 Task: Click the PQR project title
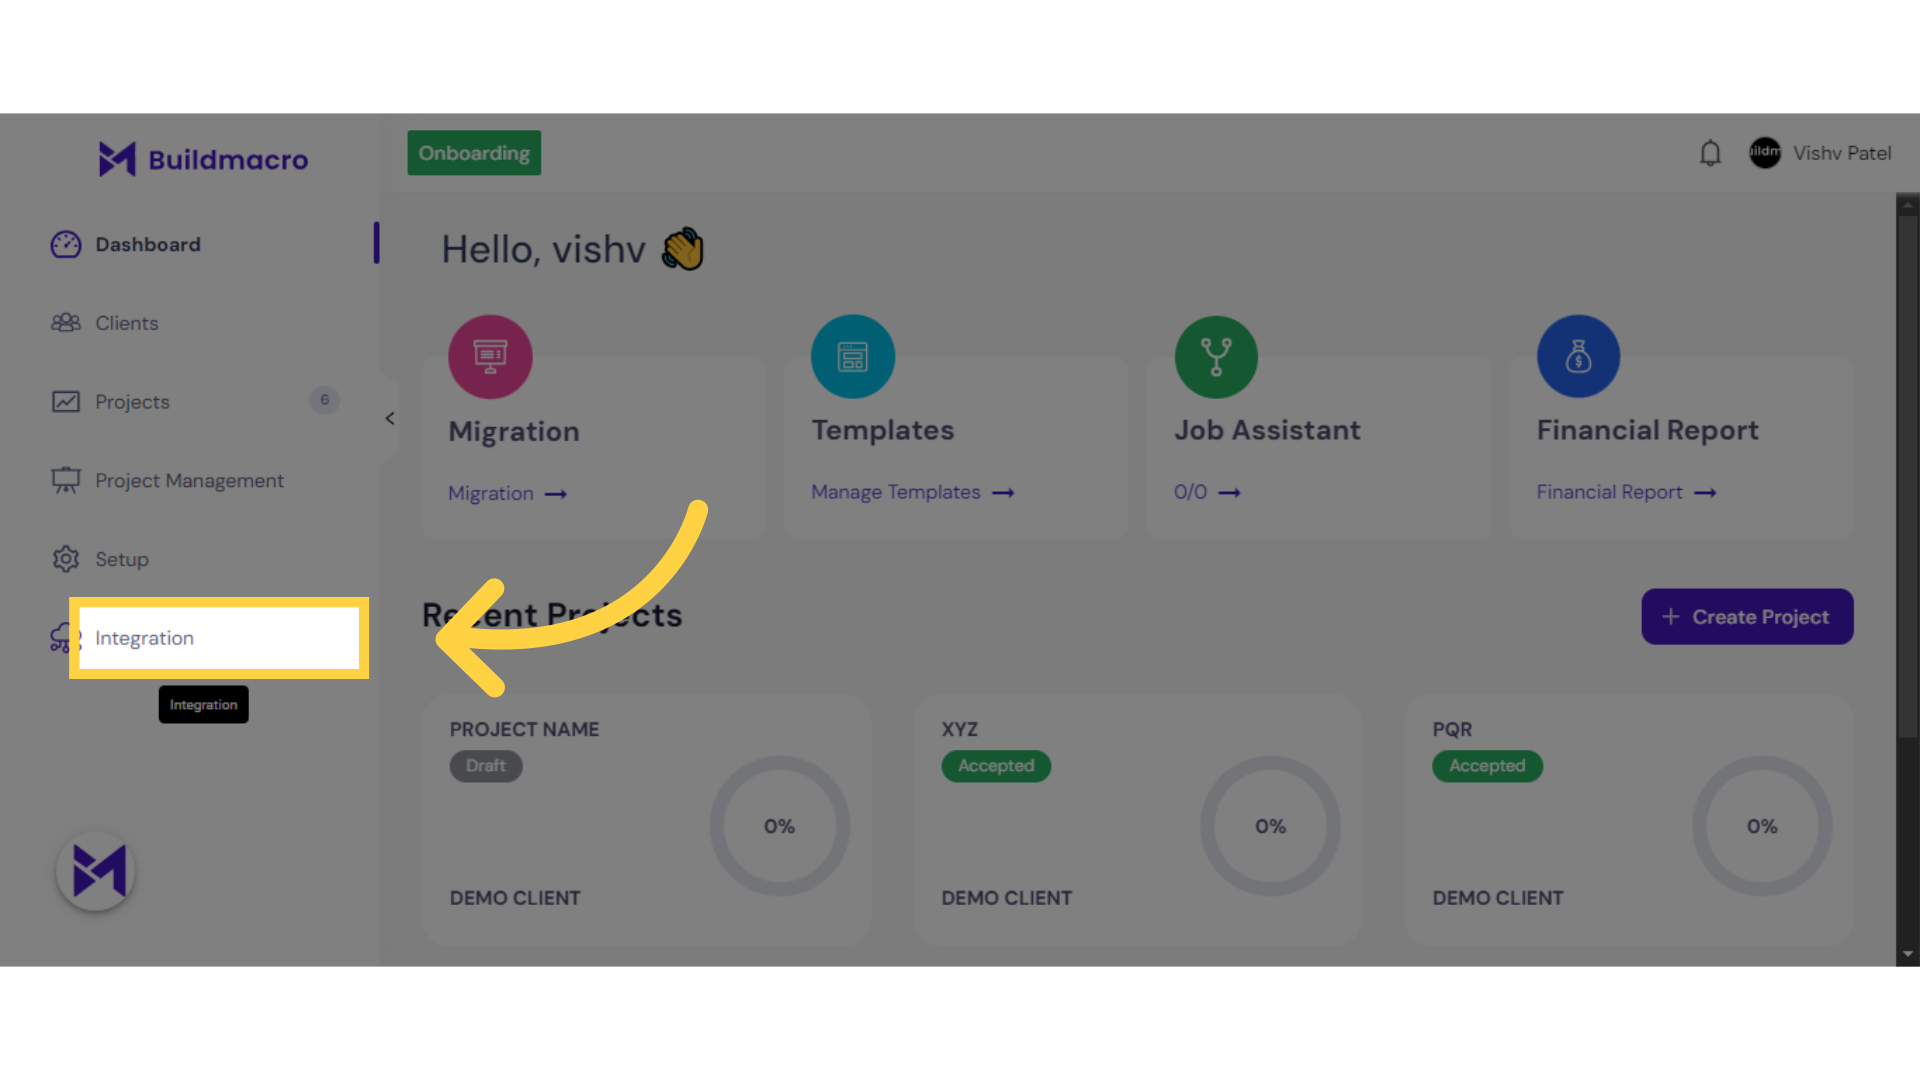pyautogui.click(x=1452, y=730)
